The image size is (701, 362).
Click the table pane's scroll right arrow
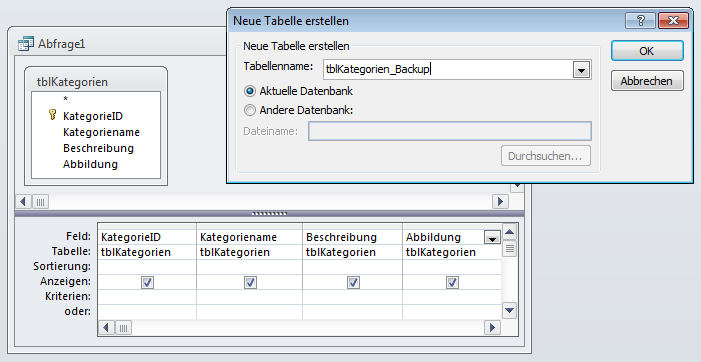(x=500, y=202)
